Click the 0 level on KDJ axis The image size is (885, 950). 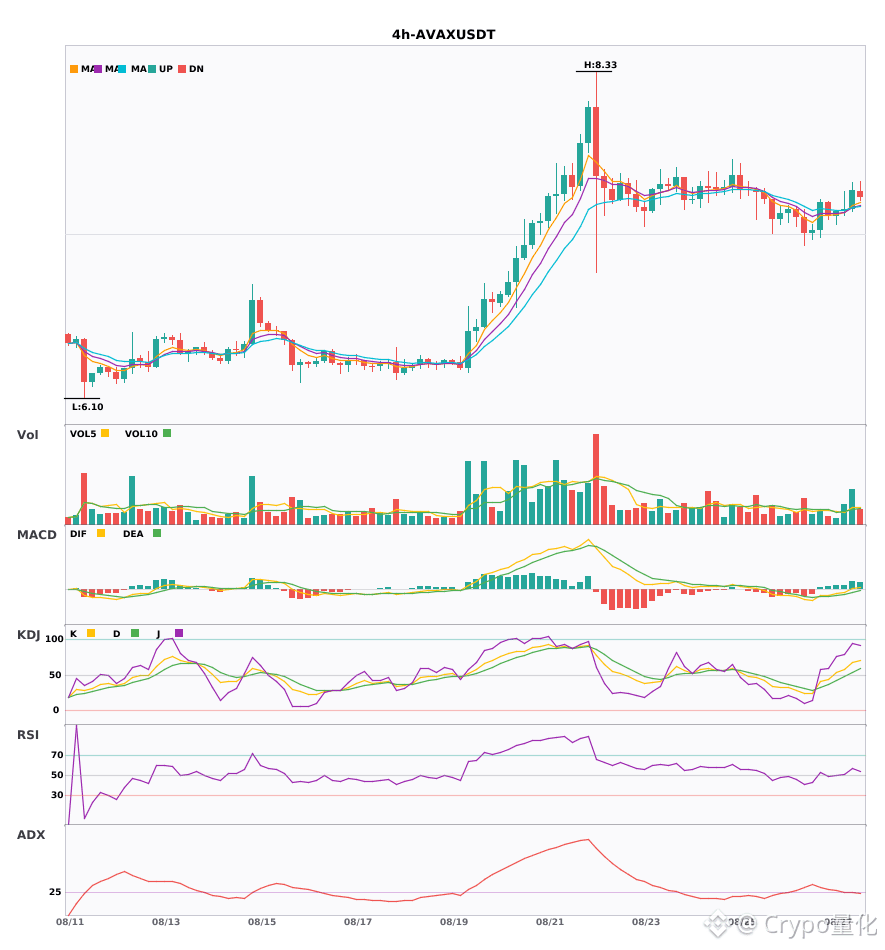[56, 710]
